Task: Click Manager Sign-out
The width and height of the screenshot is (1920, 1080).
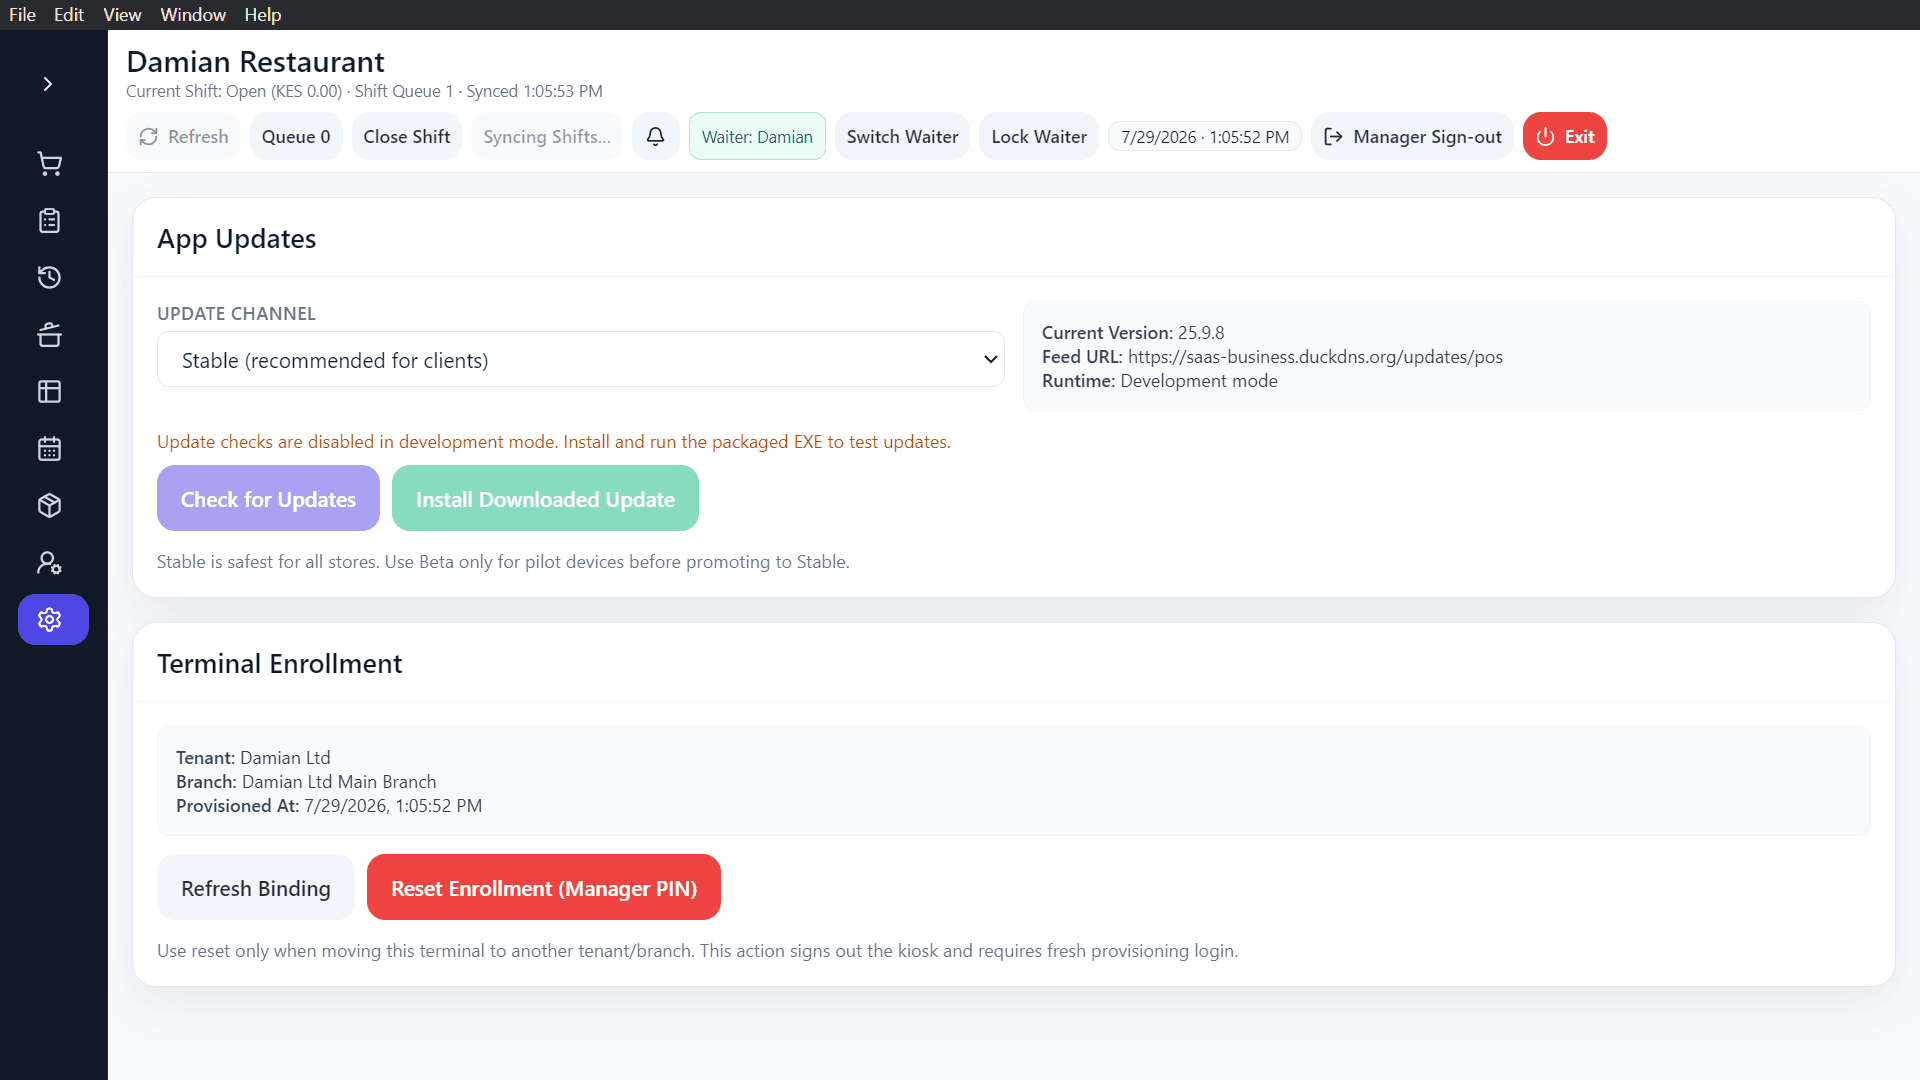Action: click(x=1412, y=136)
